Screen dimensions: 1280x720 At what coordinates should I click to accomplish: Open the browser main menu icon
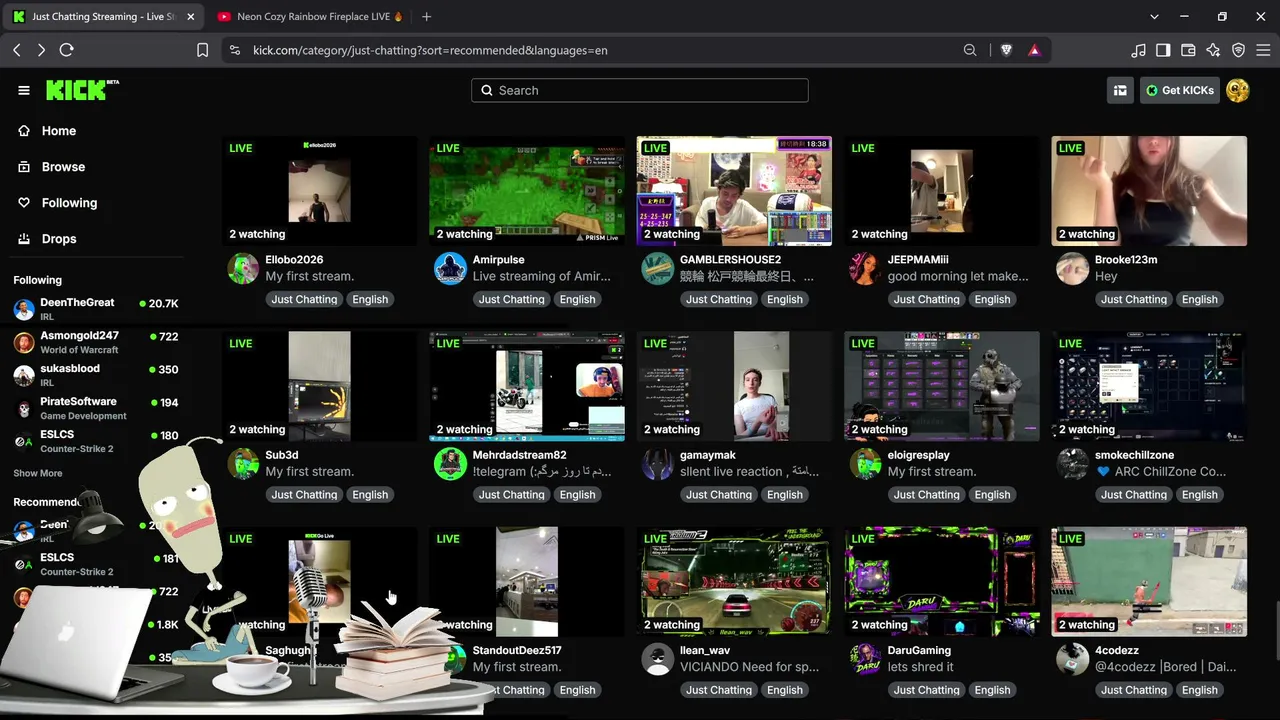[1263, 50]
